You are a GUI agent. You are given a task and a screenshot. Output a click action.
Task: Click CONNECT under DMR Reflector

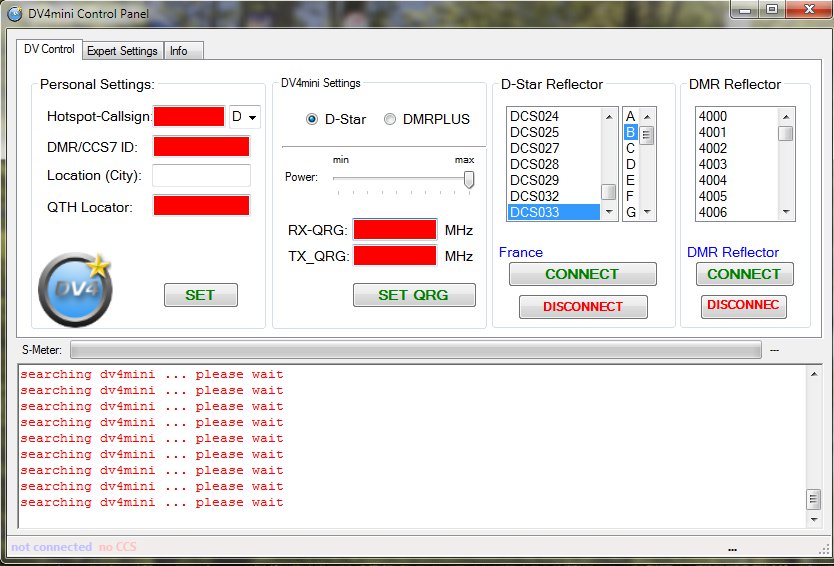[744, 274]
